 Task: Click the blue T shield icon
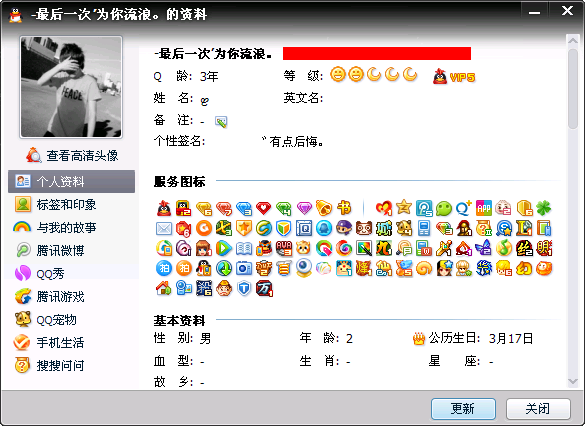(244, 288)
